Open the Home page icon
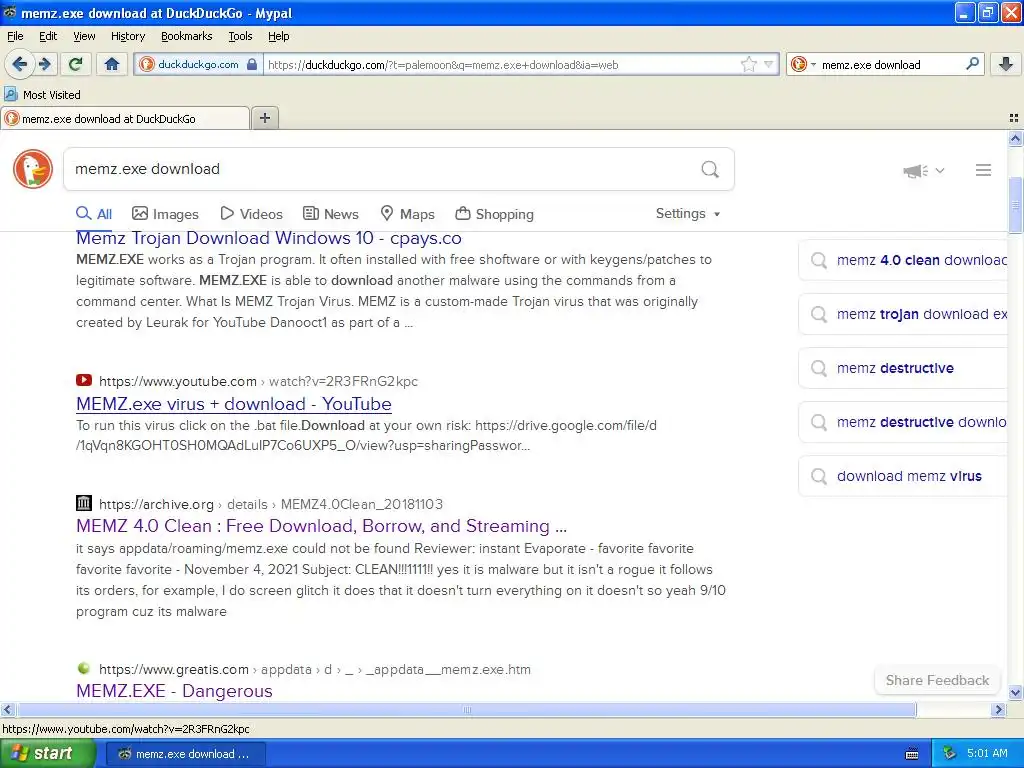The width and height of the screenshot is (1024, 768). 112,64
